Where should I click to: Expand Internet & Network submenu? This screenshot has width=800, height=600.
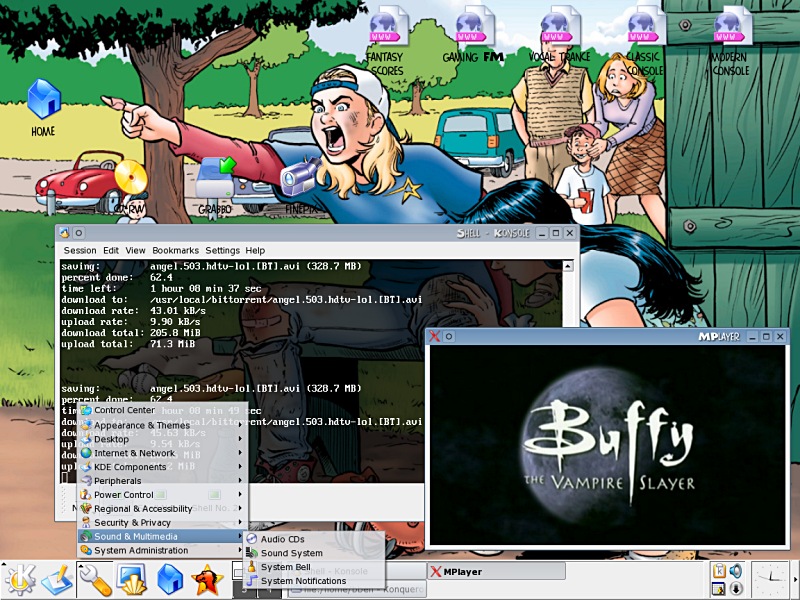pos(162,453)
